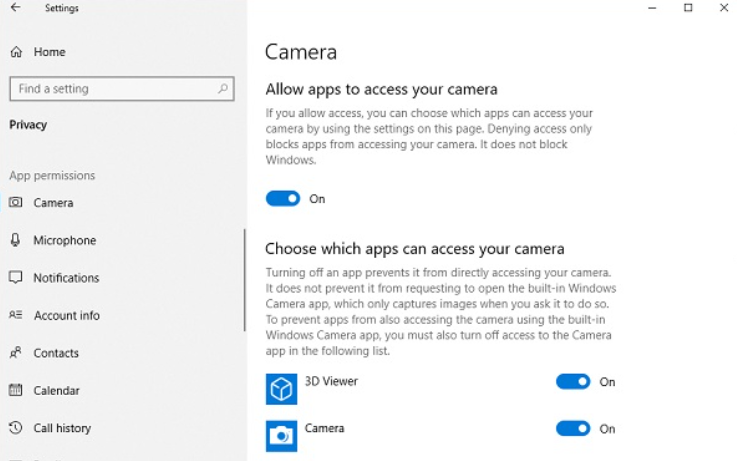Click the back arrow in Settings
The height and width of the screenshot is (461, 737).
(x=15, y=8)
